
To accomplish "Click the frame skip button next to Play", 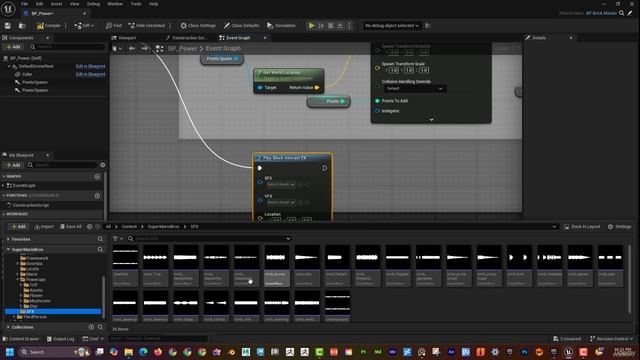I will click(321, 26).
